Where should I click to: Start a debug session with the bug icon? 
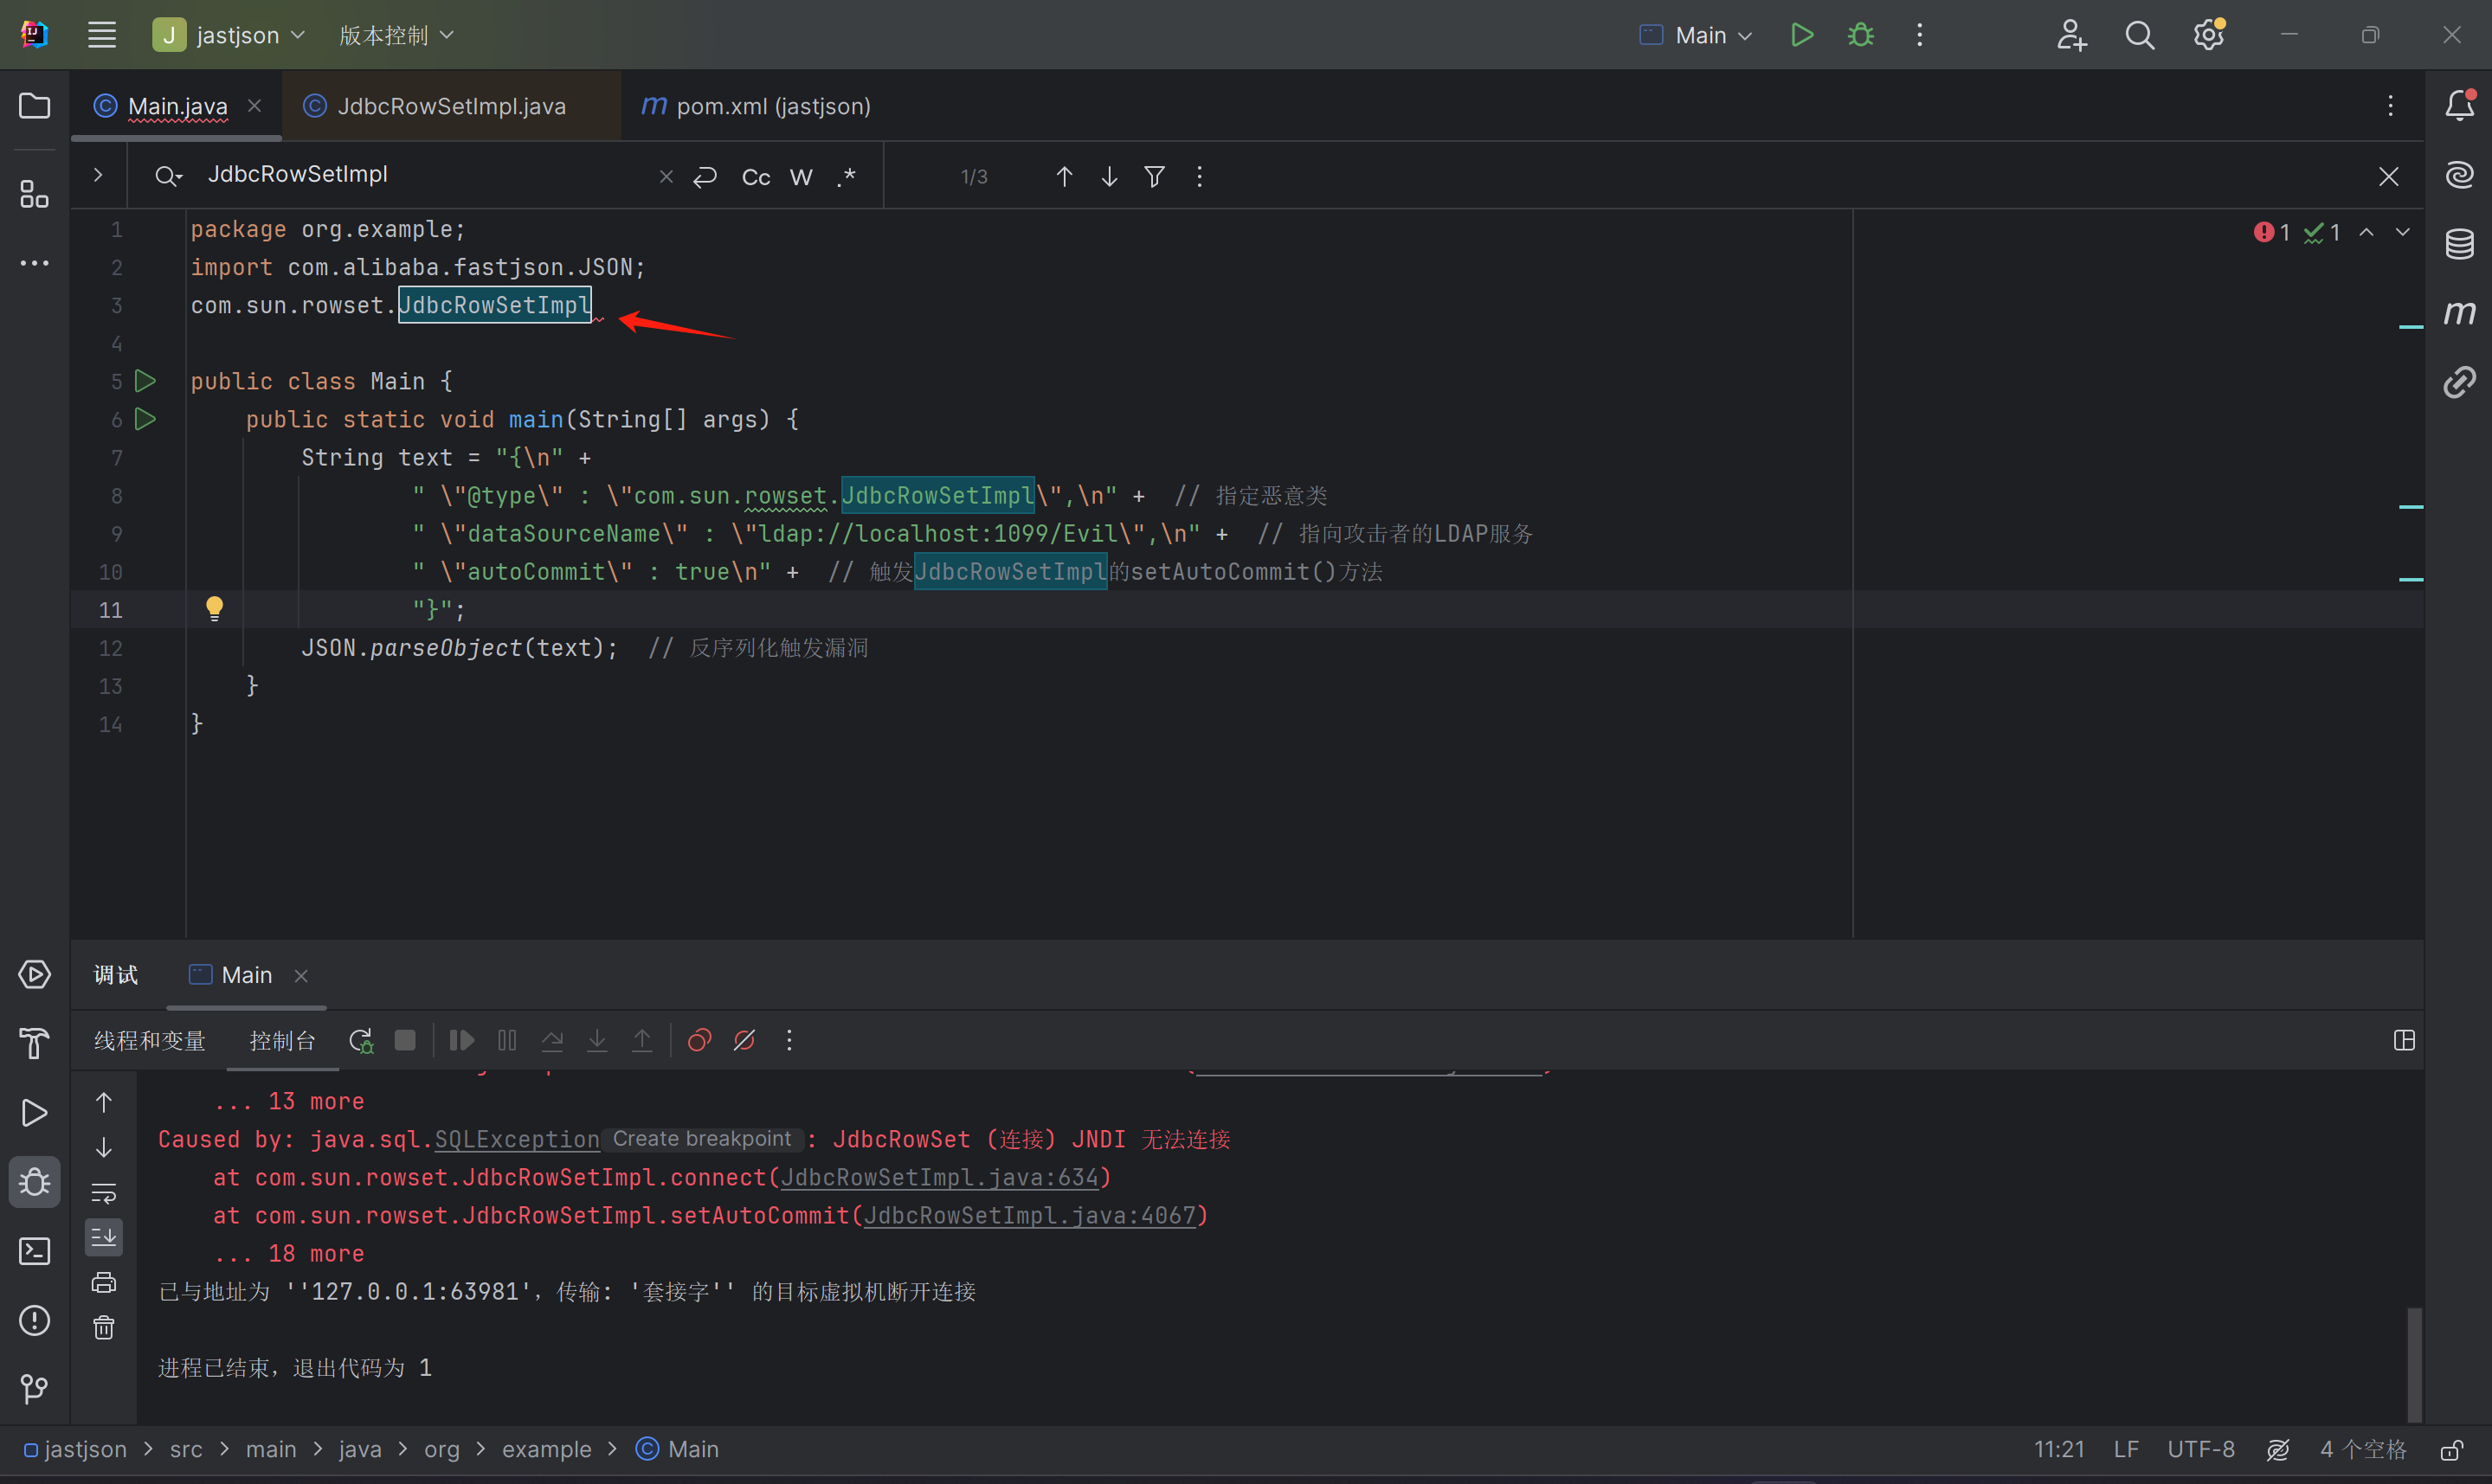(1860, 35)
